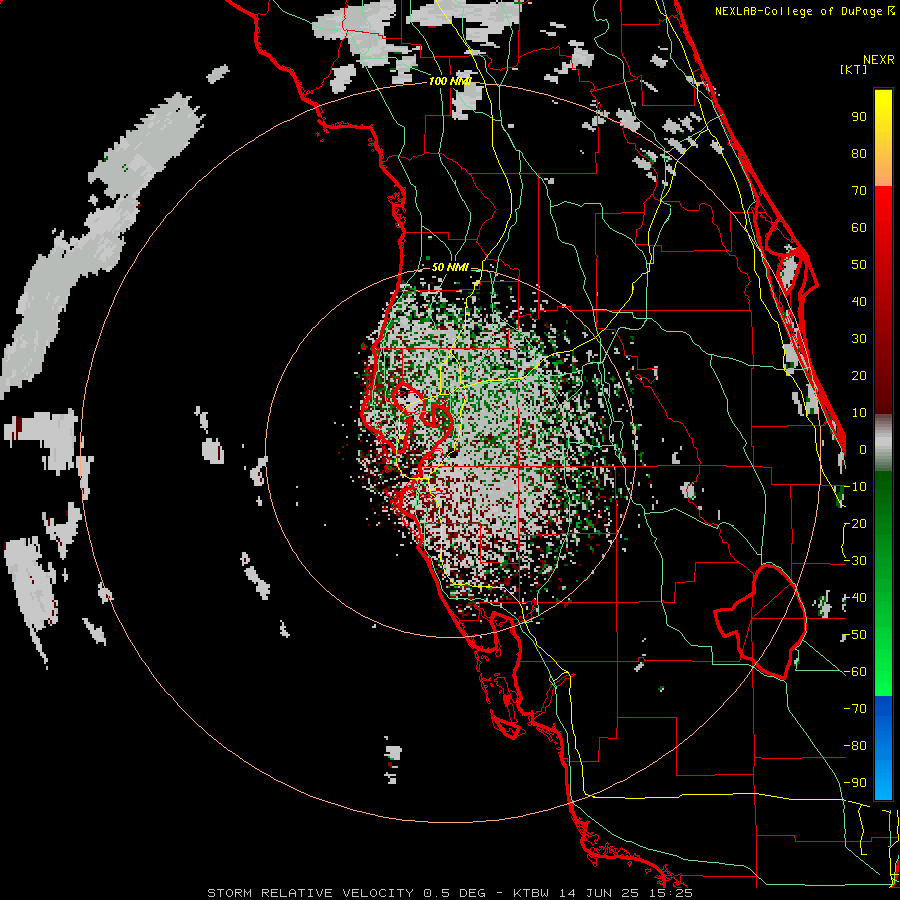Click the "50 NMI" range ring label
This screenshot has height=900, width=900.
tap(450, 267)
